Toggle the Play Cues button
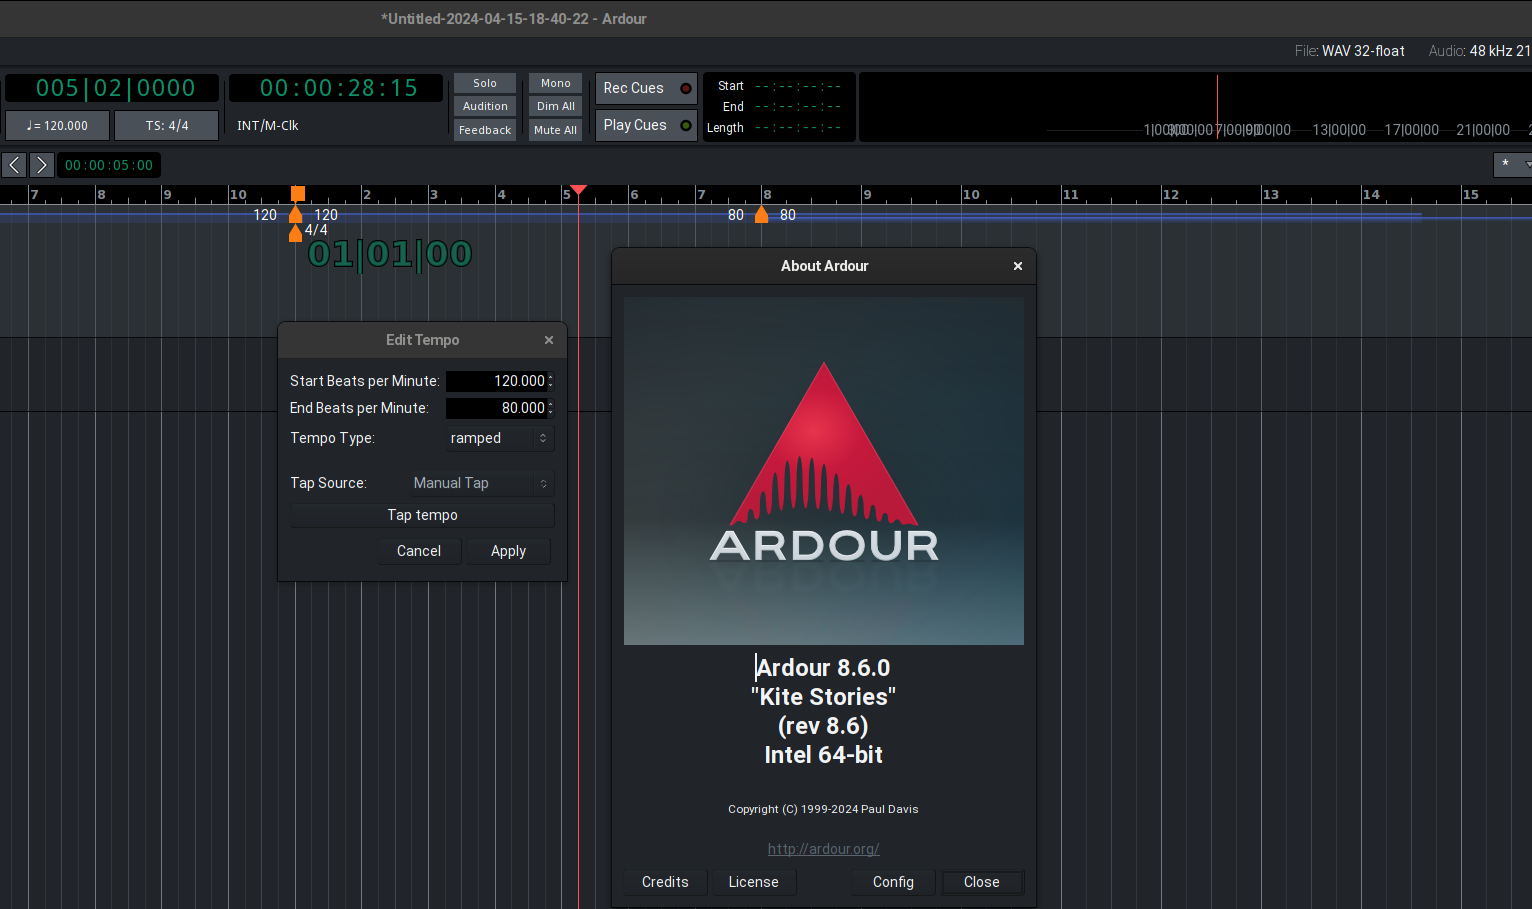The image size is (1532, 909). tap(646, 125)
